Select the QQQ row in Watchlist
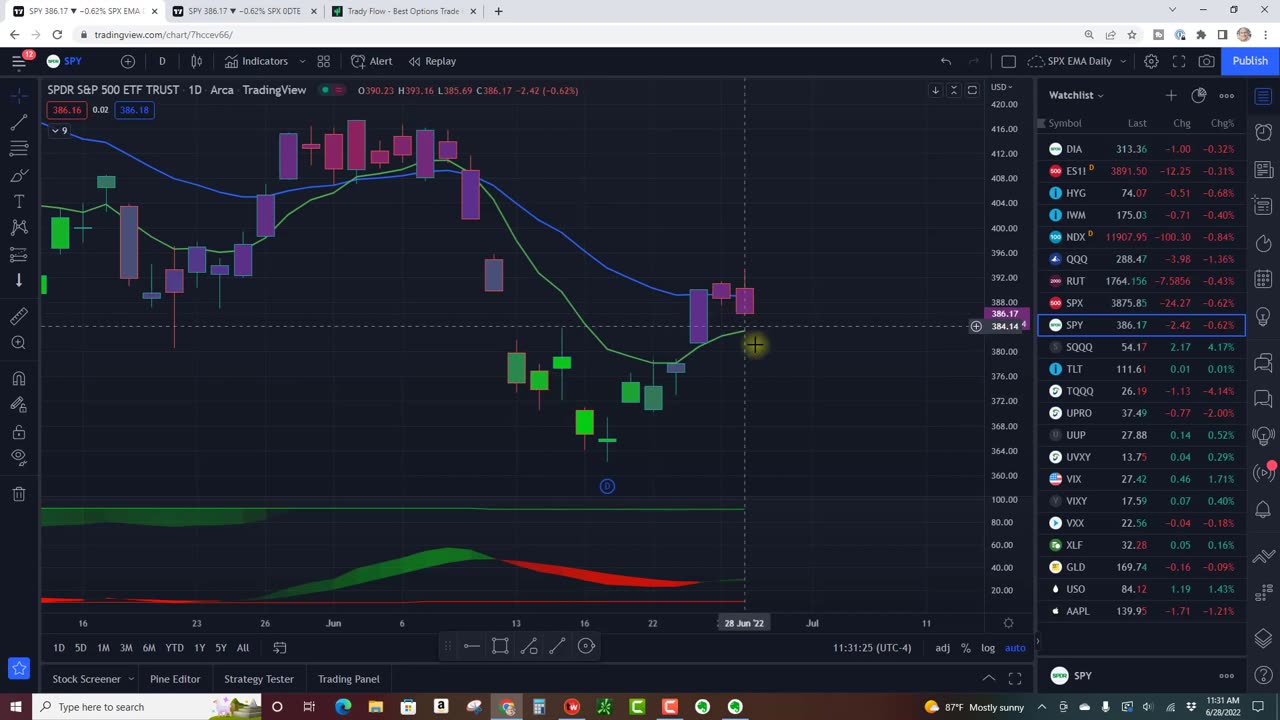The width and height of the screenshot is (1280, 720). click(1142, 259)
